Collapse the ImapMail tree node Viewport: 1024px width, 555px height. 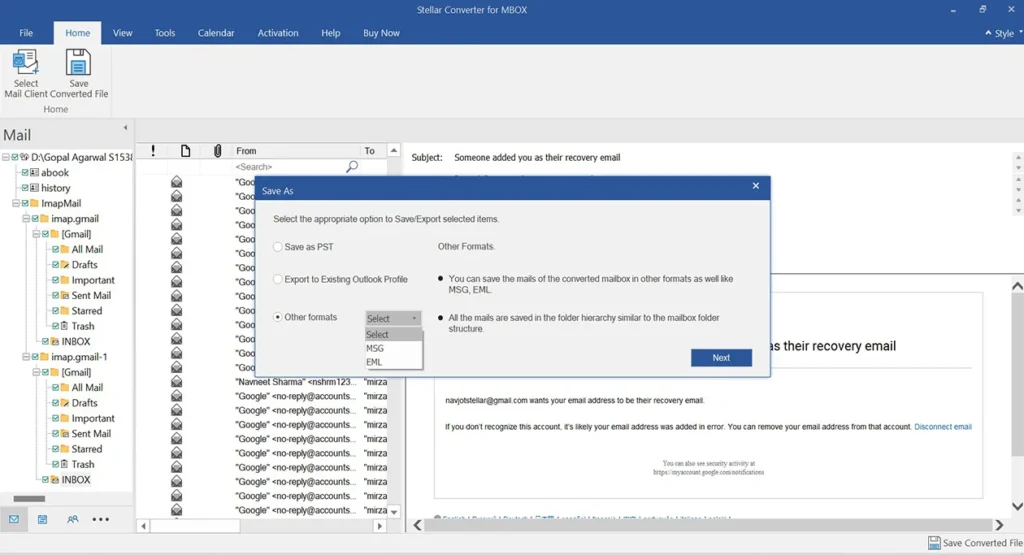16,203
